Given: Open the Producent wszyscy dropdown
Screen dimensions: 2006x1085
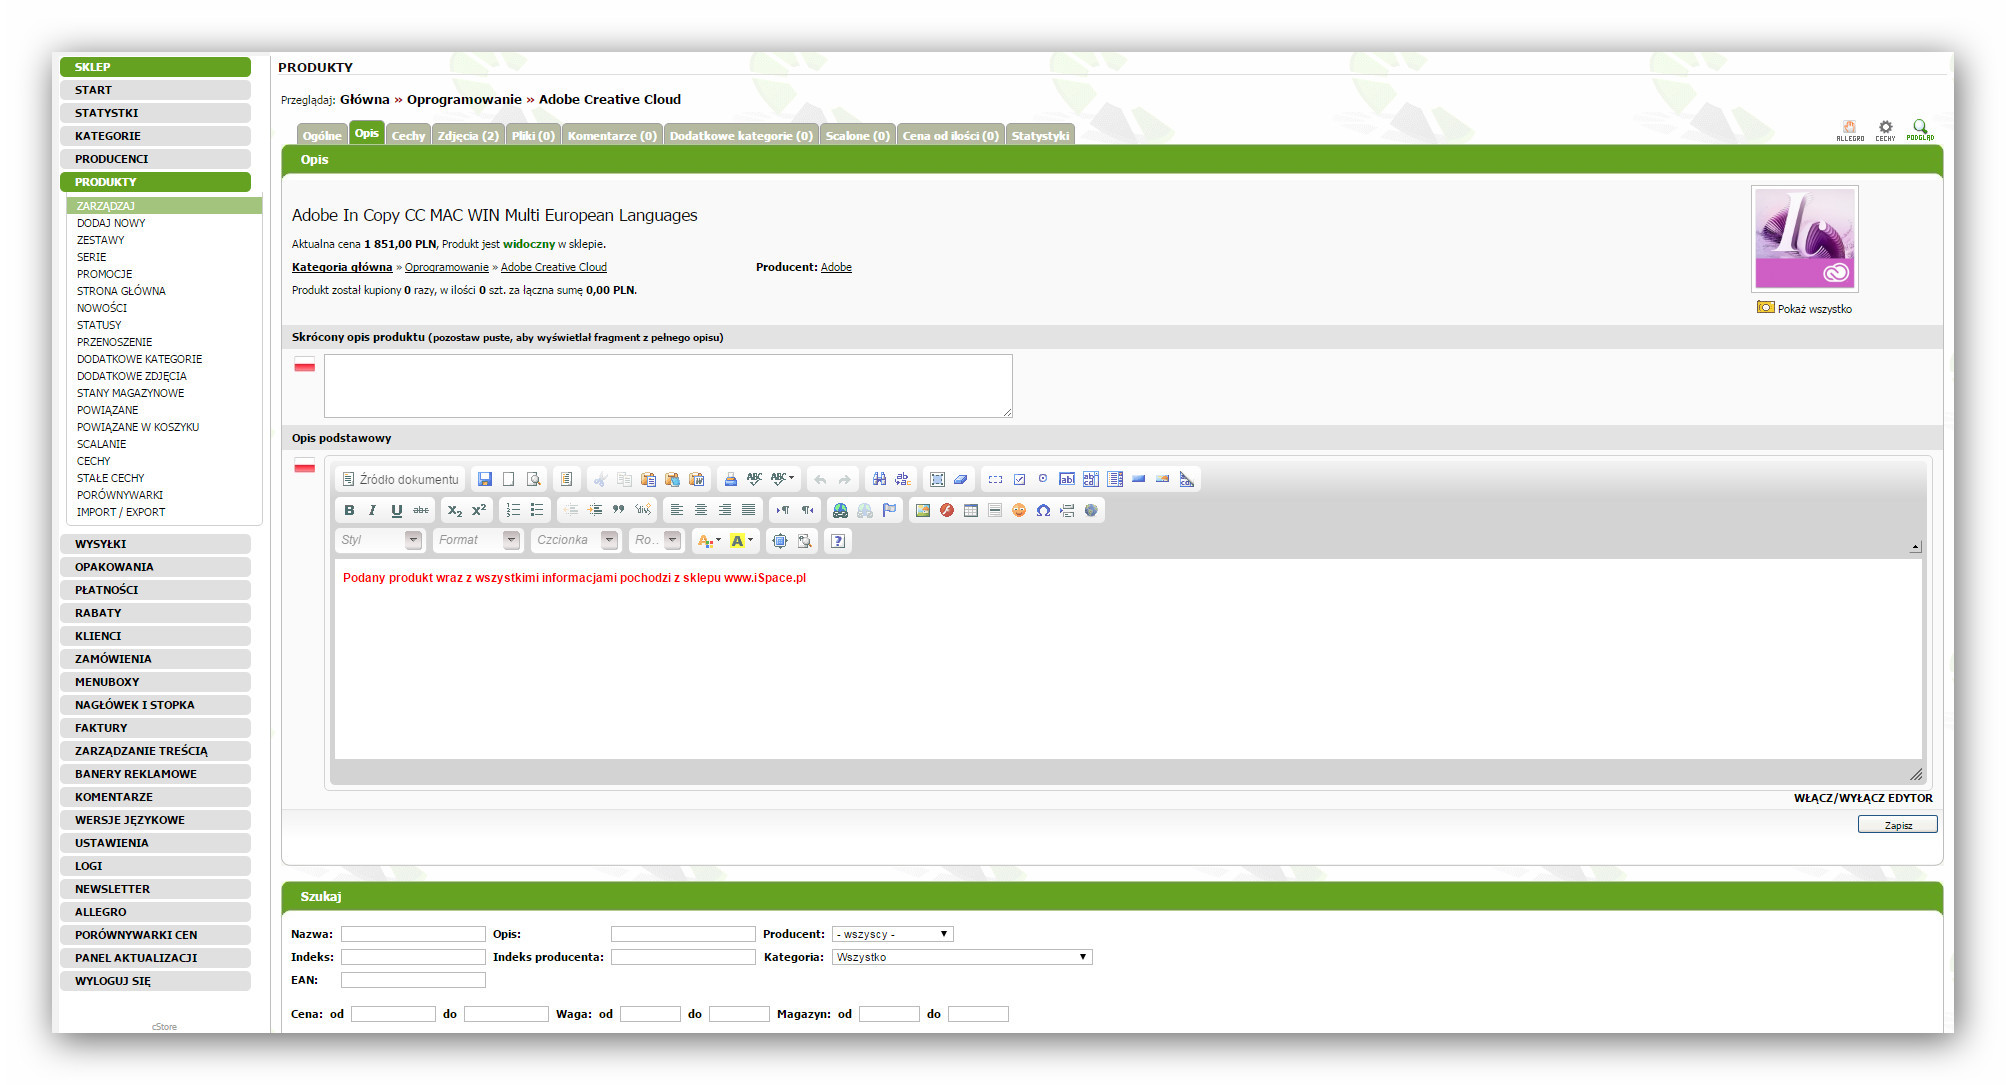Looking at the screenshot, I should [x=892, y=934].
